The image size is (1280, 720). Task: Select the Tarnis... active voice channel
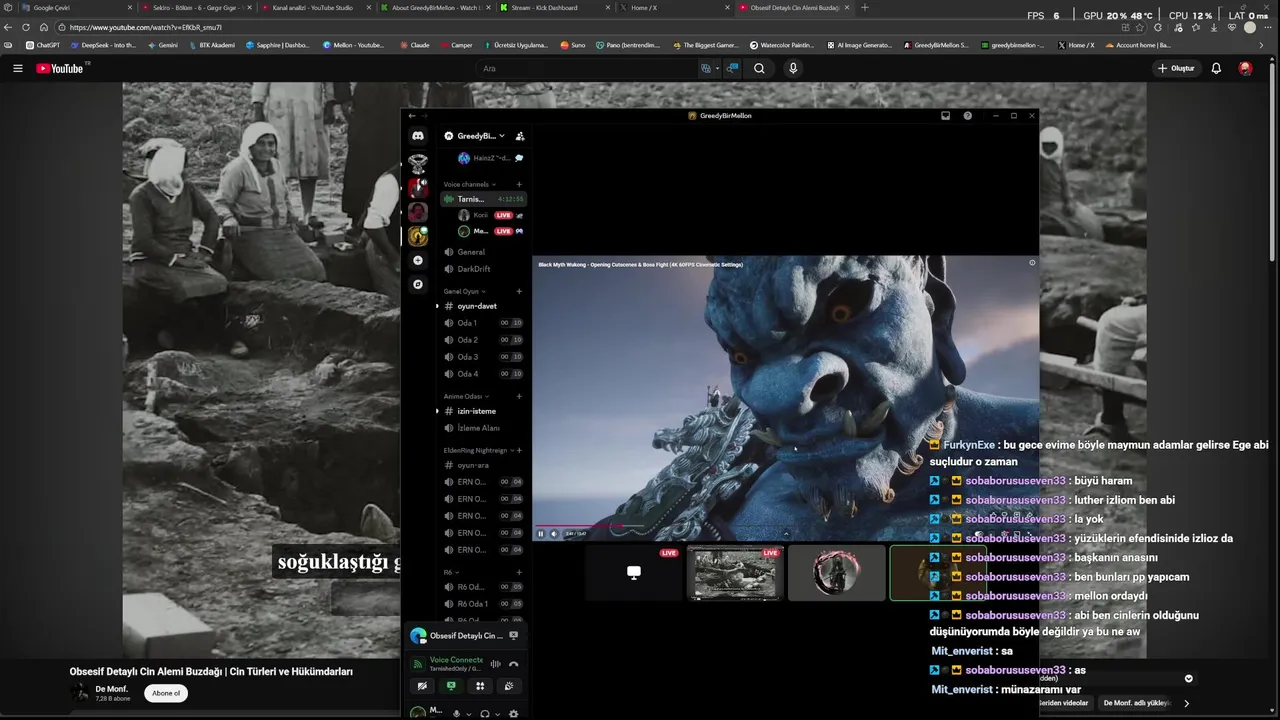484,199
